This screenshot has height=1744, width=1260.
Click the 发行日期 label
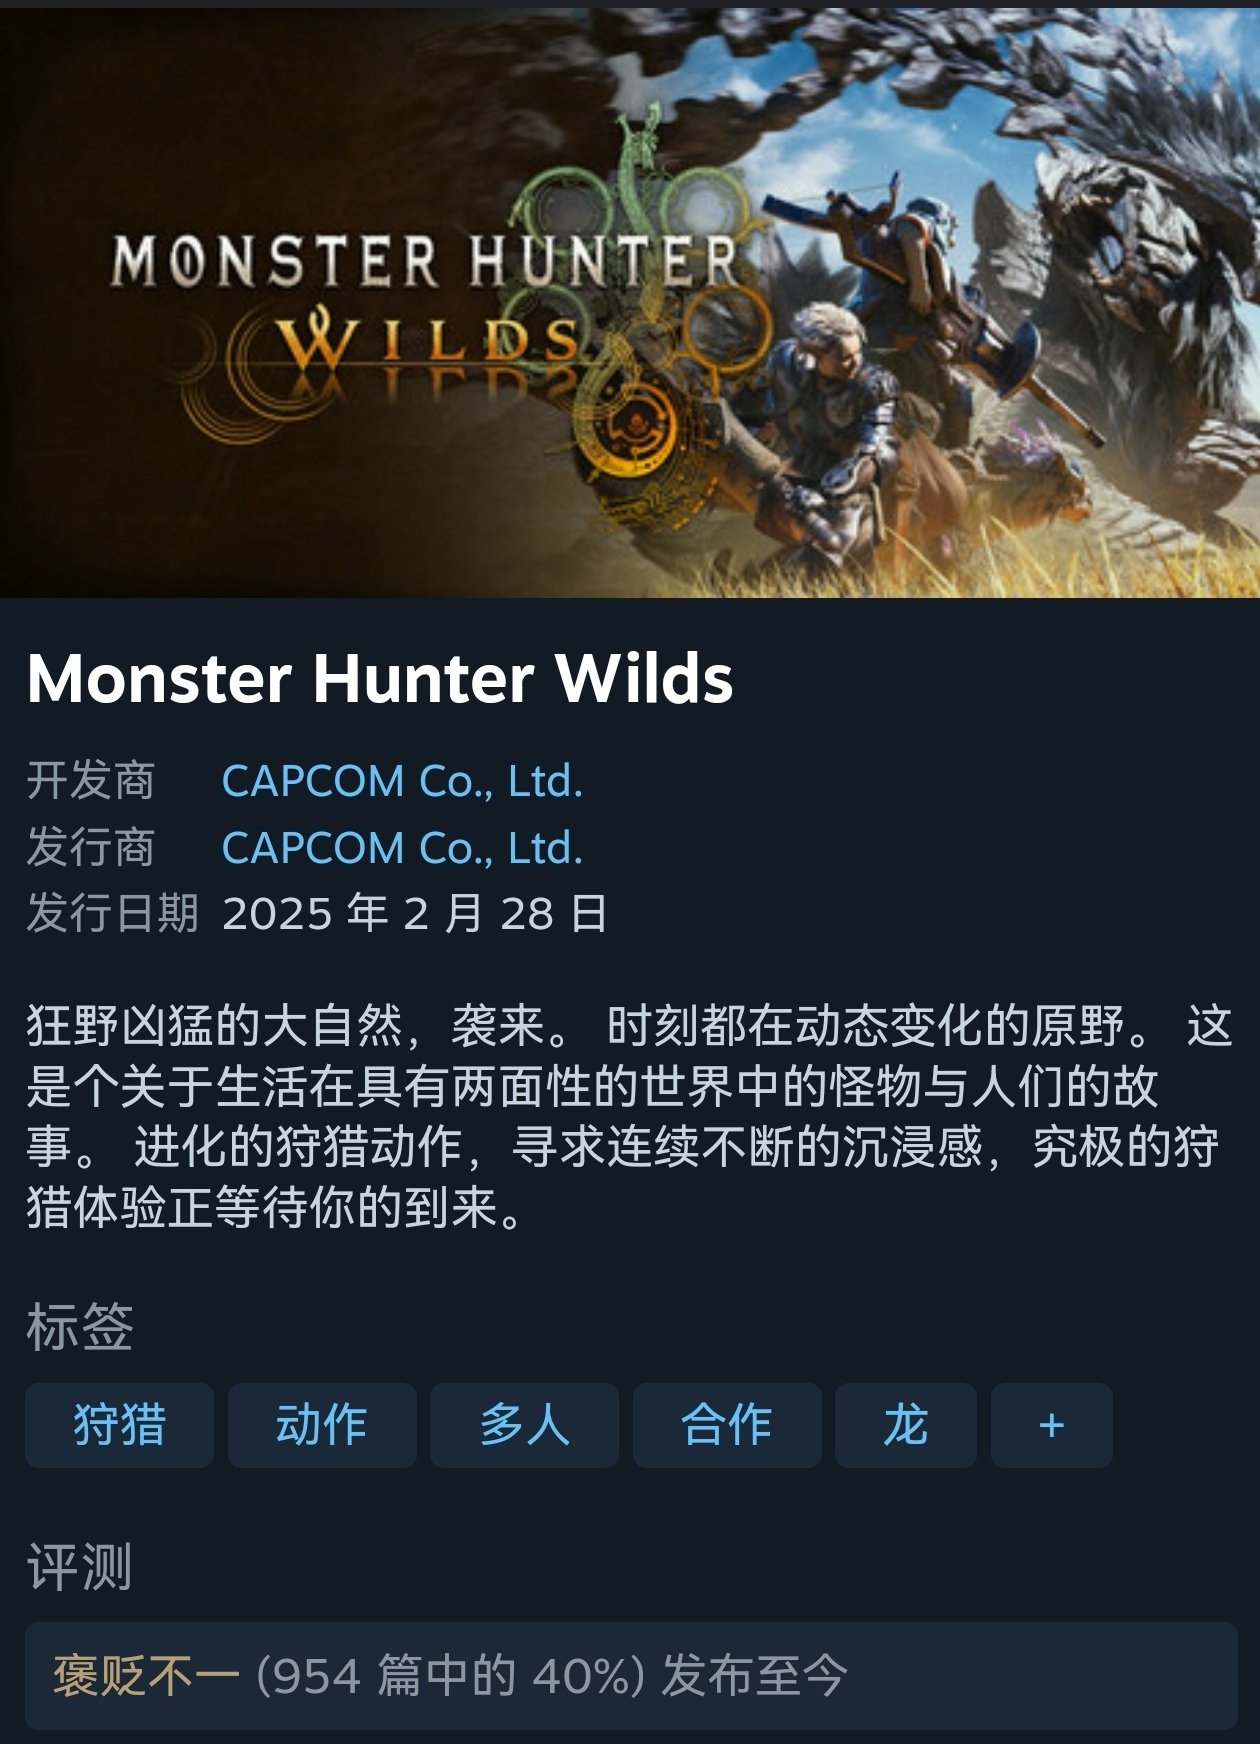(x=113, y=913)
